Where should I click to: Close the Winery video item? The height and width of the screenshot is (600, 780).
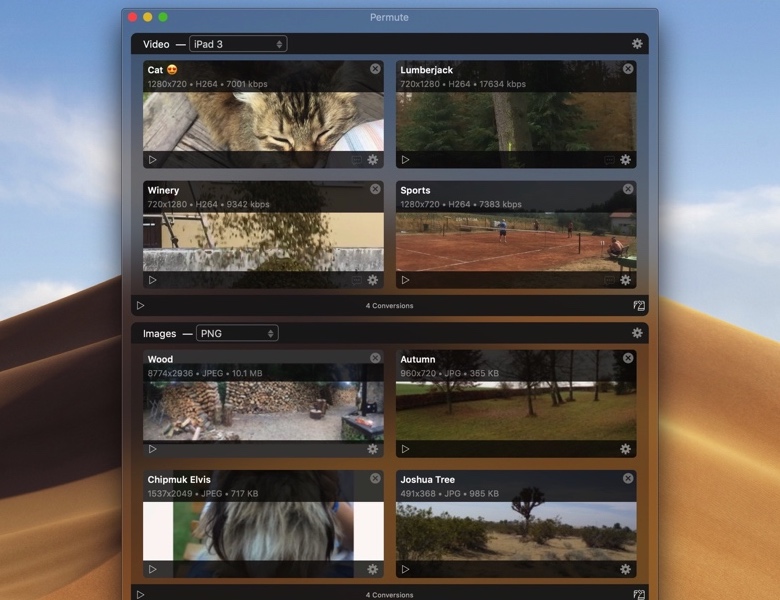375,189
